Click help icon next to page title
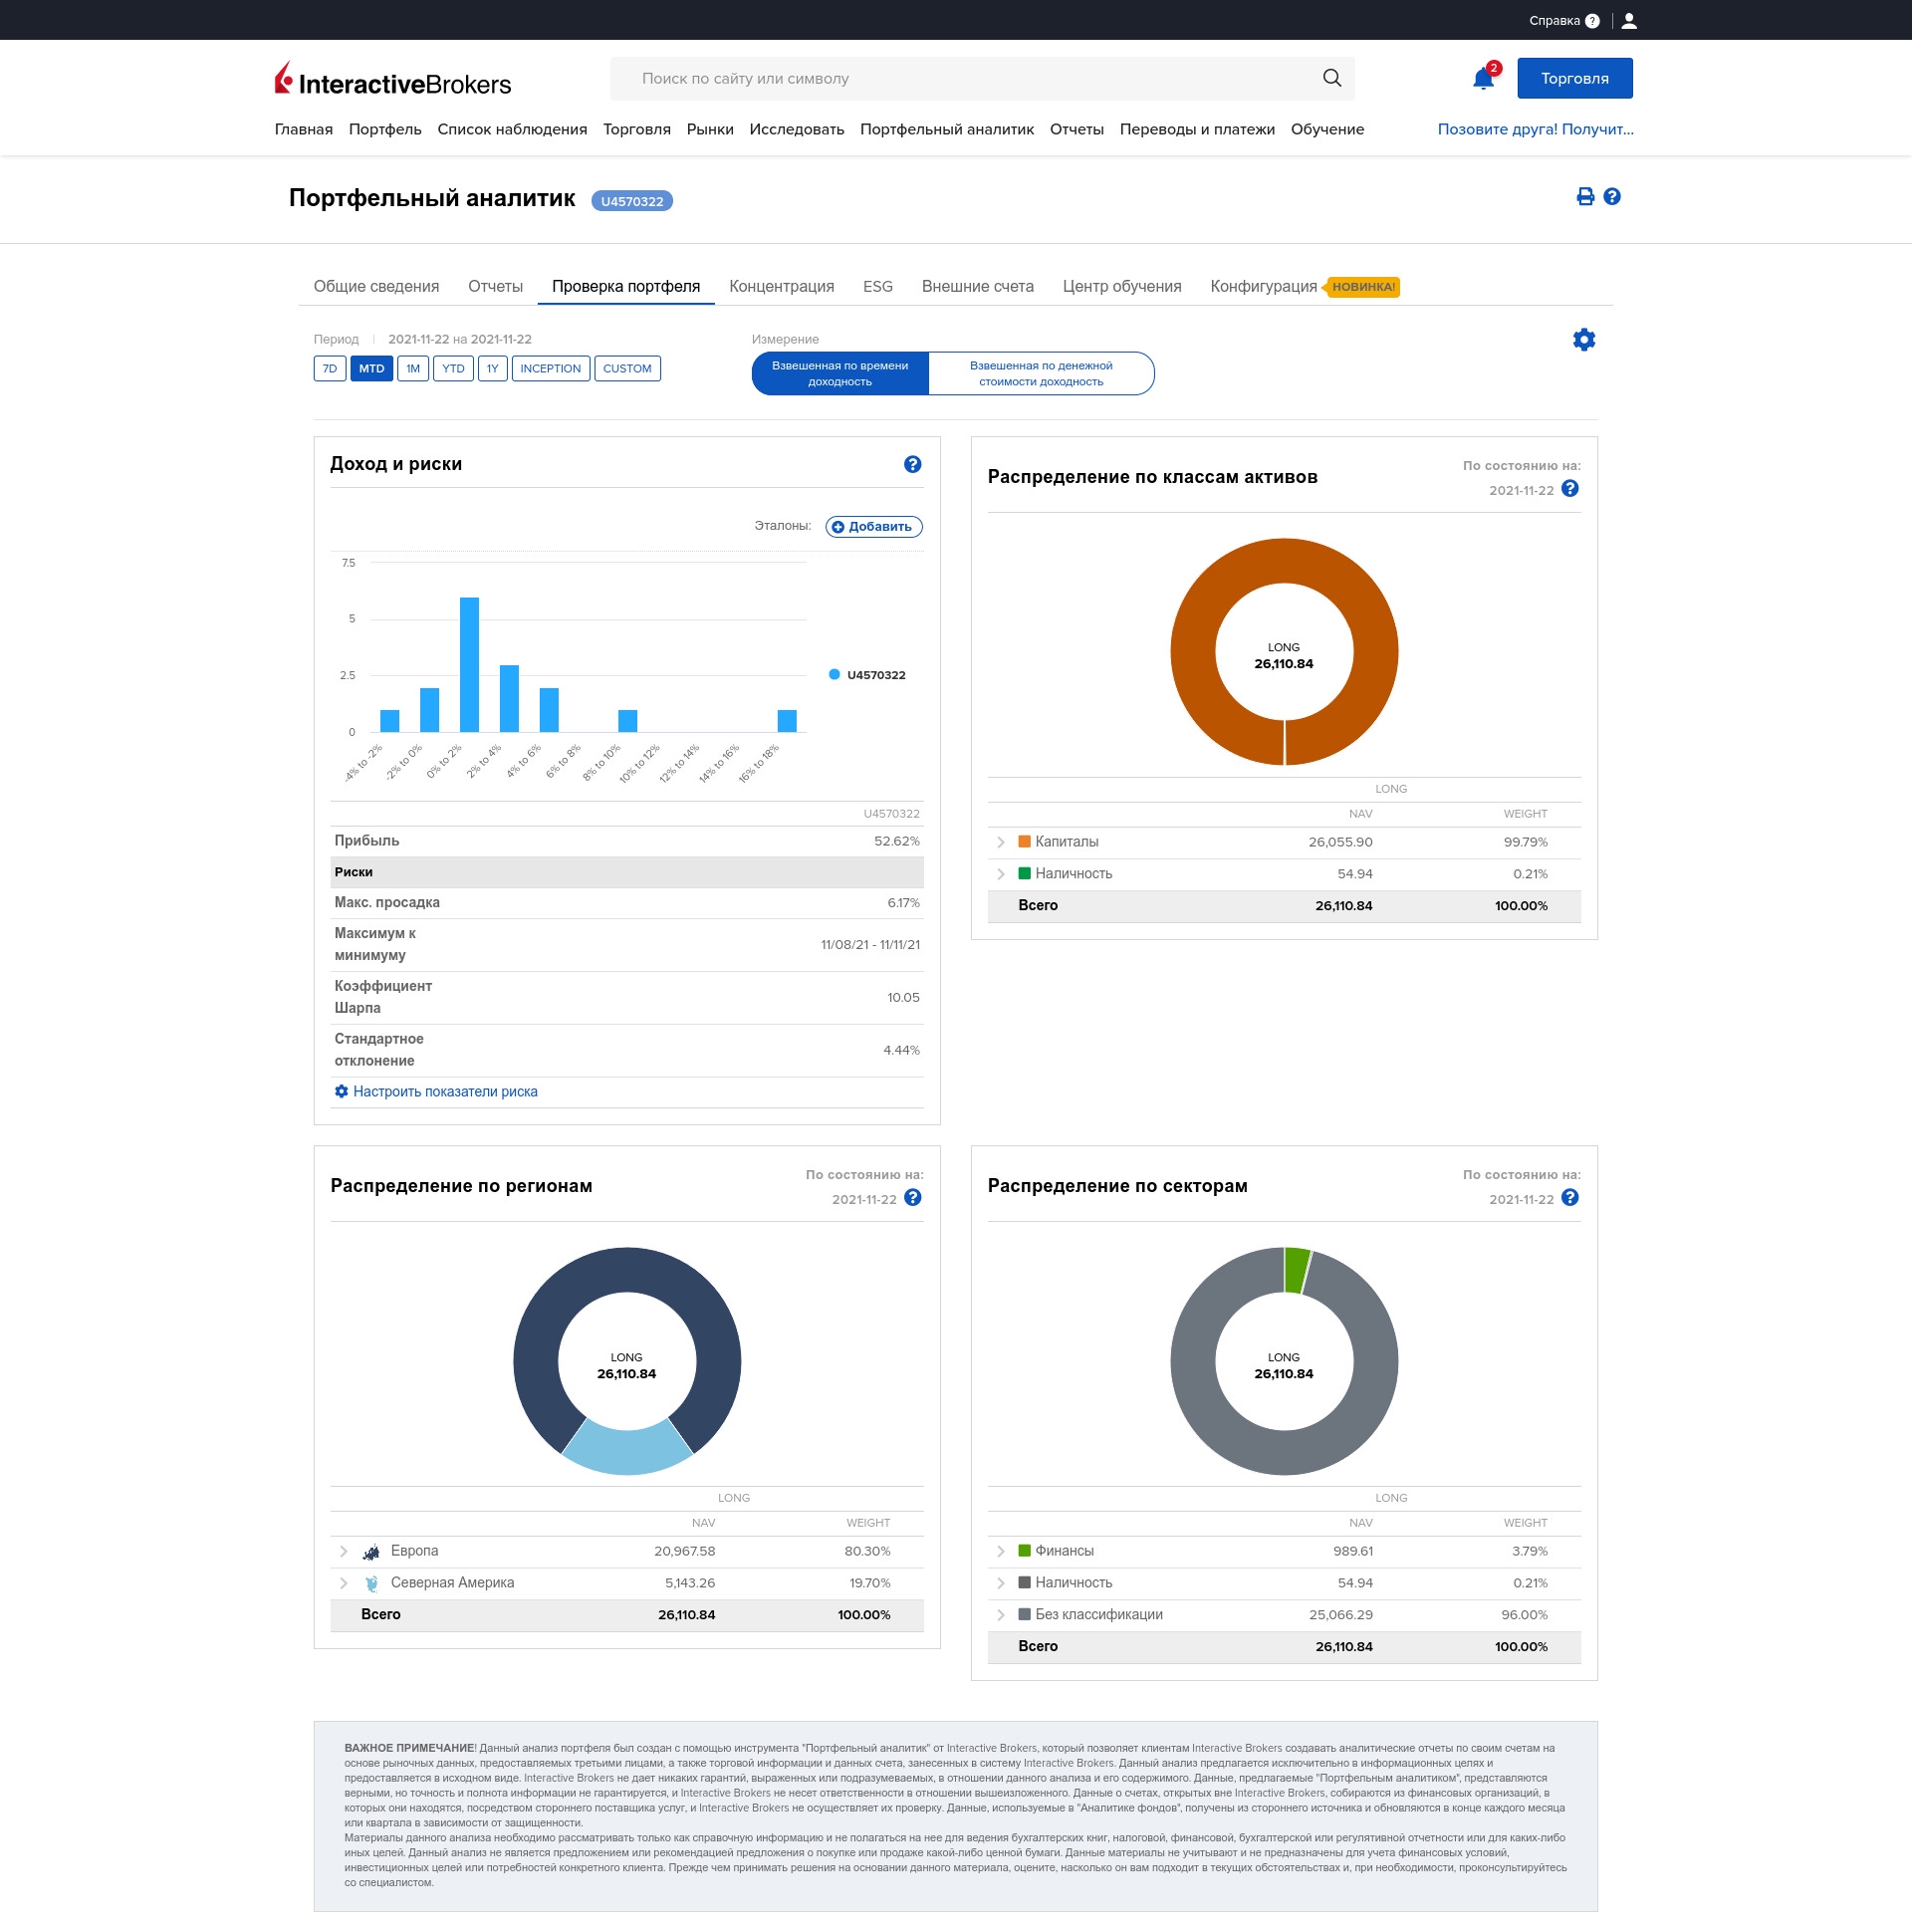 point(1612,197)
